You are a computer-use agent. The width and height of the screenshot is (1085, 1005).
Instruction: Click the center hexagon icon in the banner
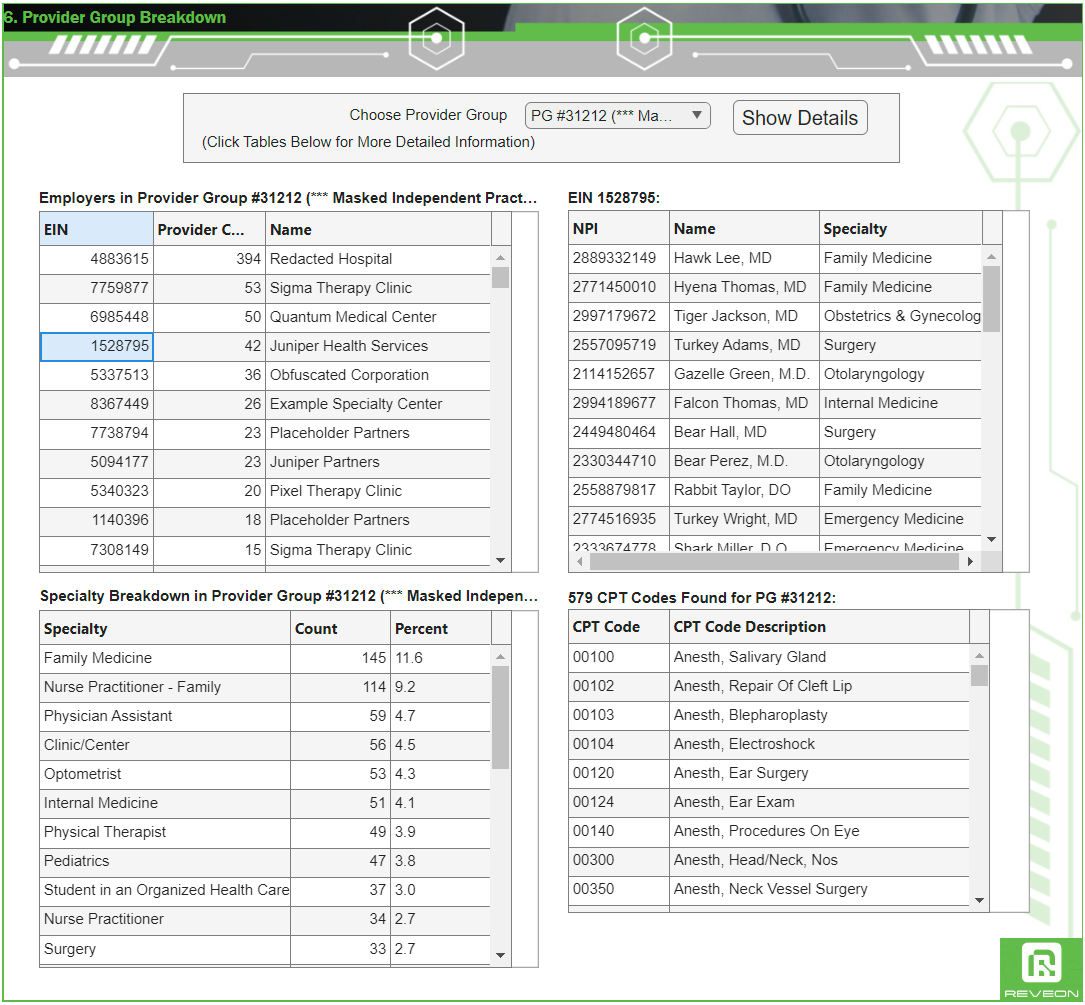point(645,37)
